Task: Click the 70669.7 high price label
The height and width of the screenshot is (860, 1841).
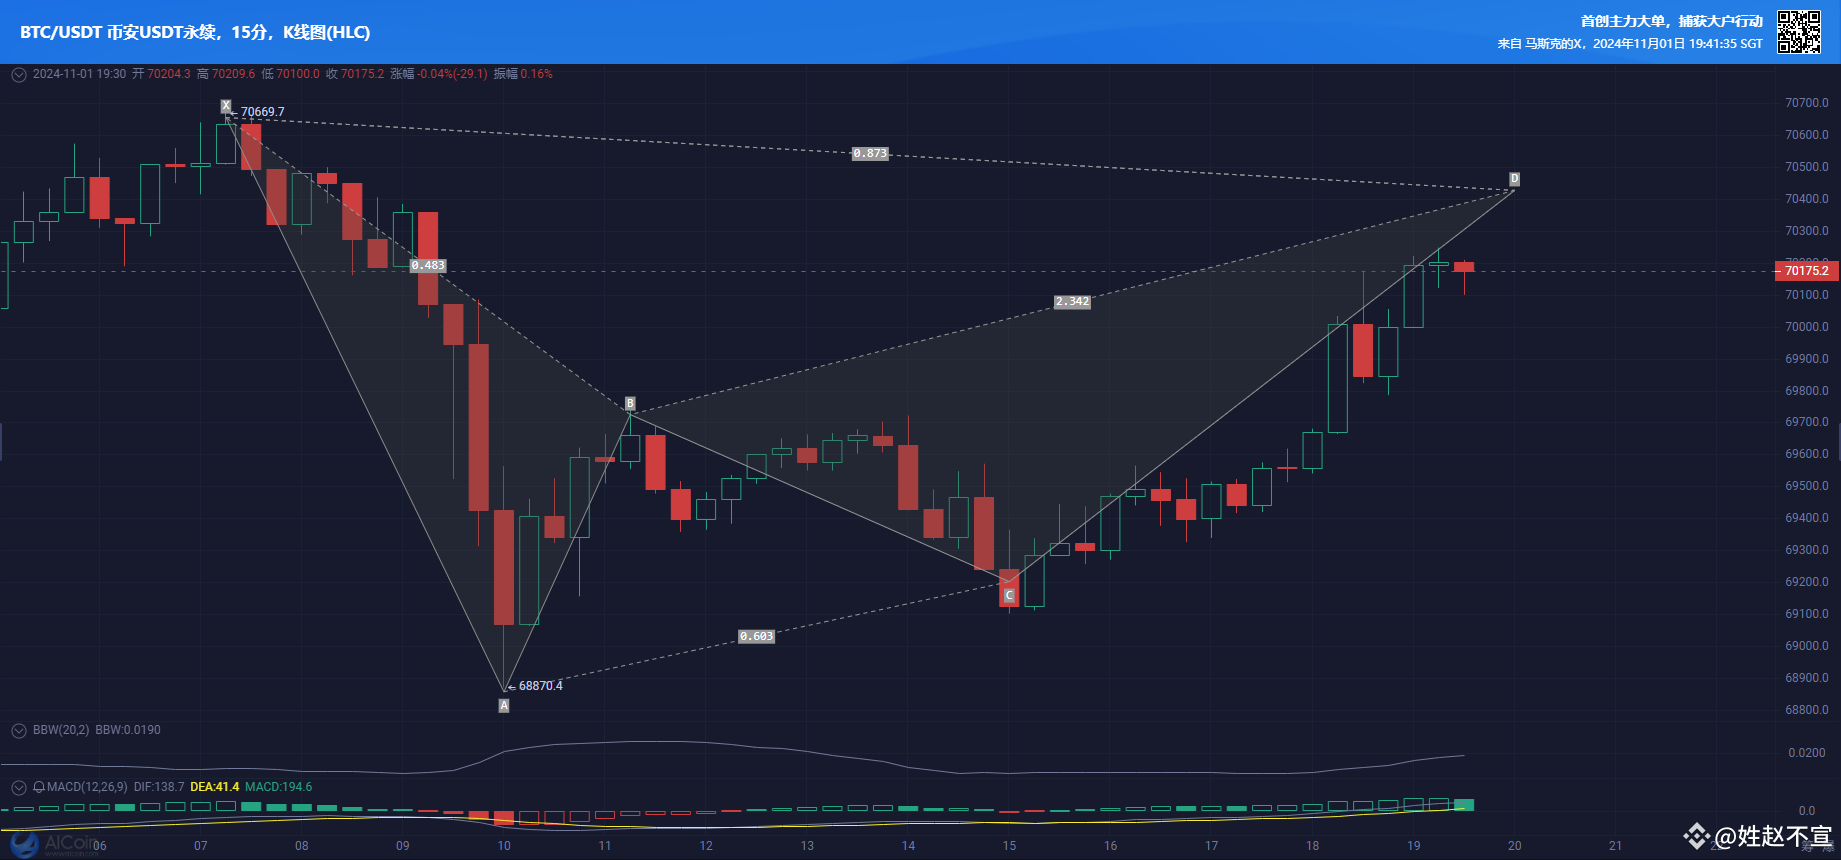Action: click(x=263, y=112)
